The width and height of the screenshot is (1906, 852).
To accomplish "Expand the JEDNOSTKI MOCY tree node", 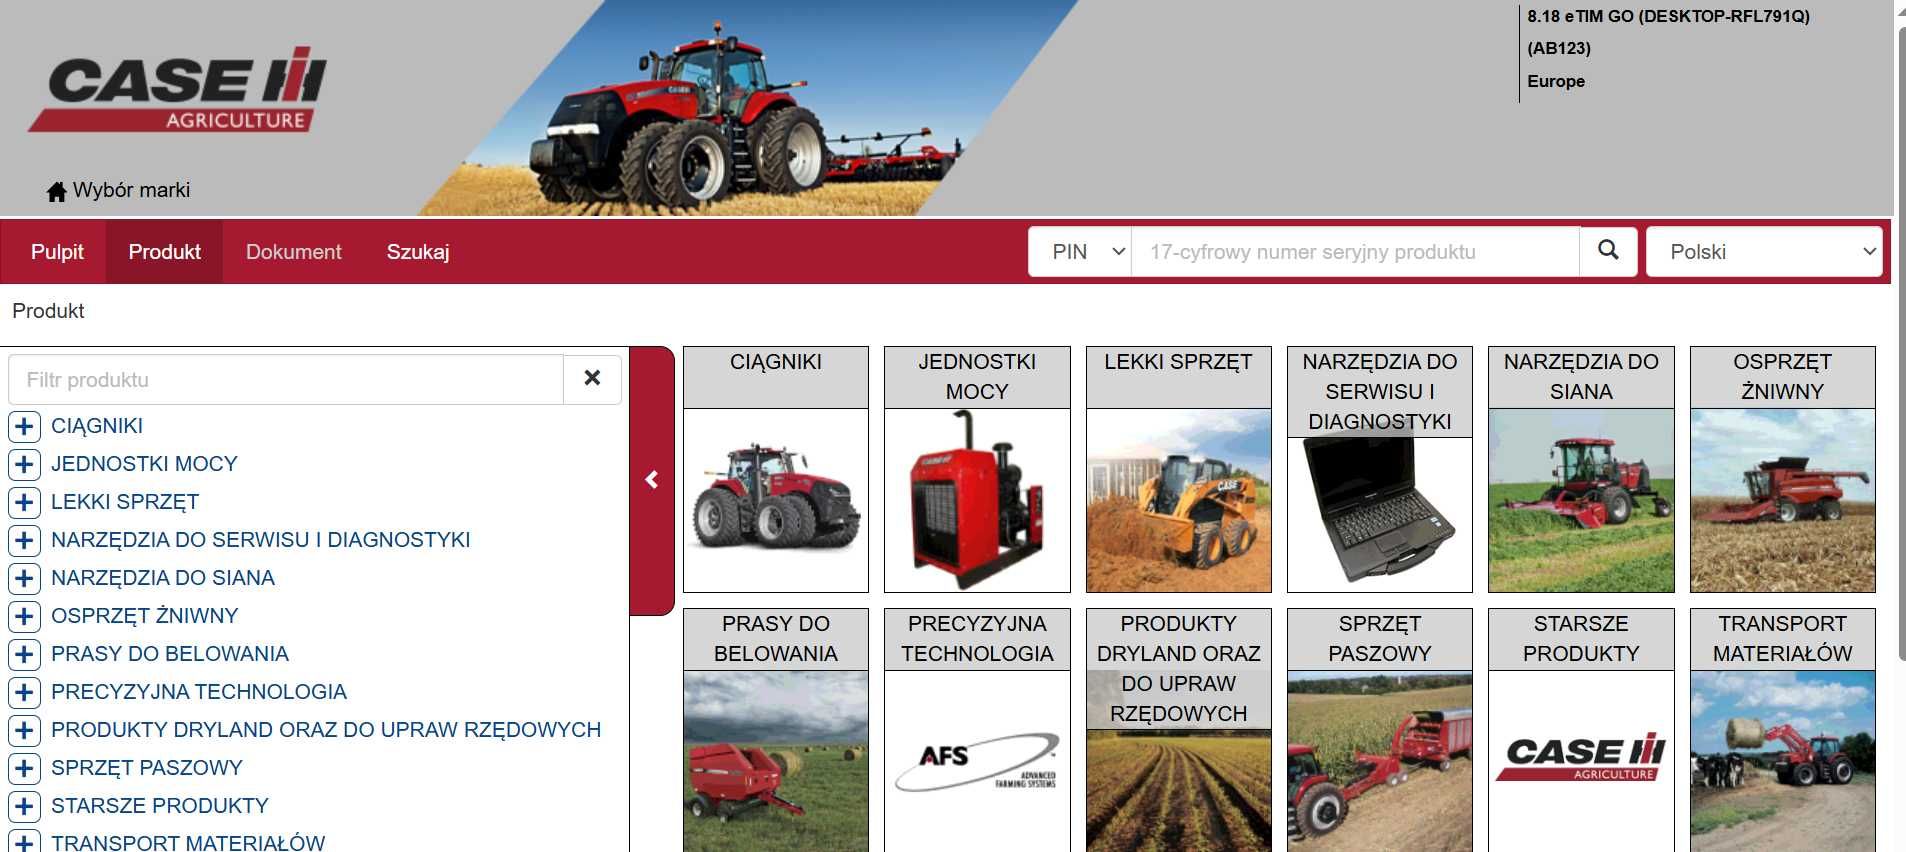I will pos(24,464).
